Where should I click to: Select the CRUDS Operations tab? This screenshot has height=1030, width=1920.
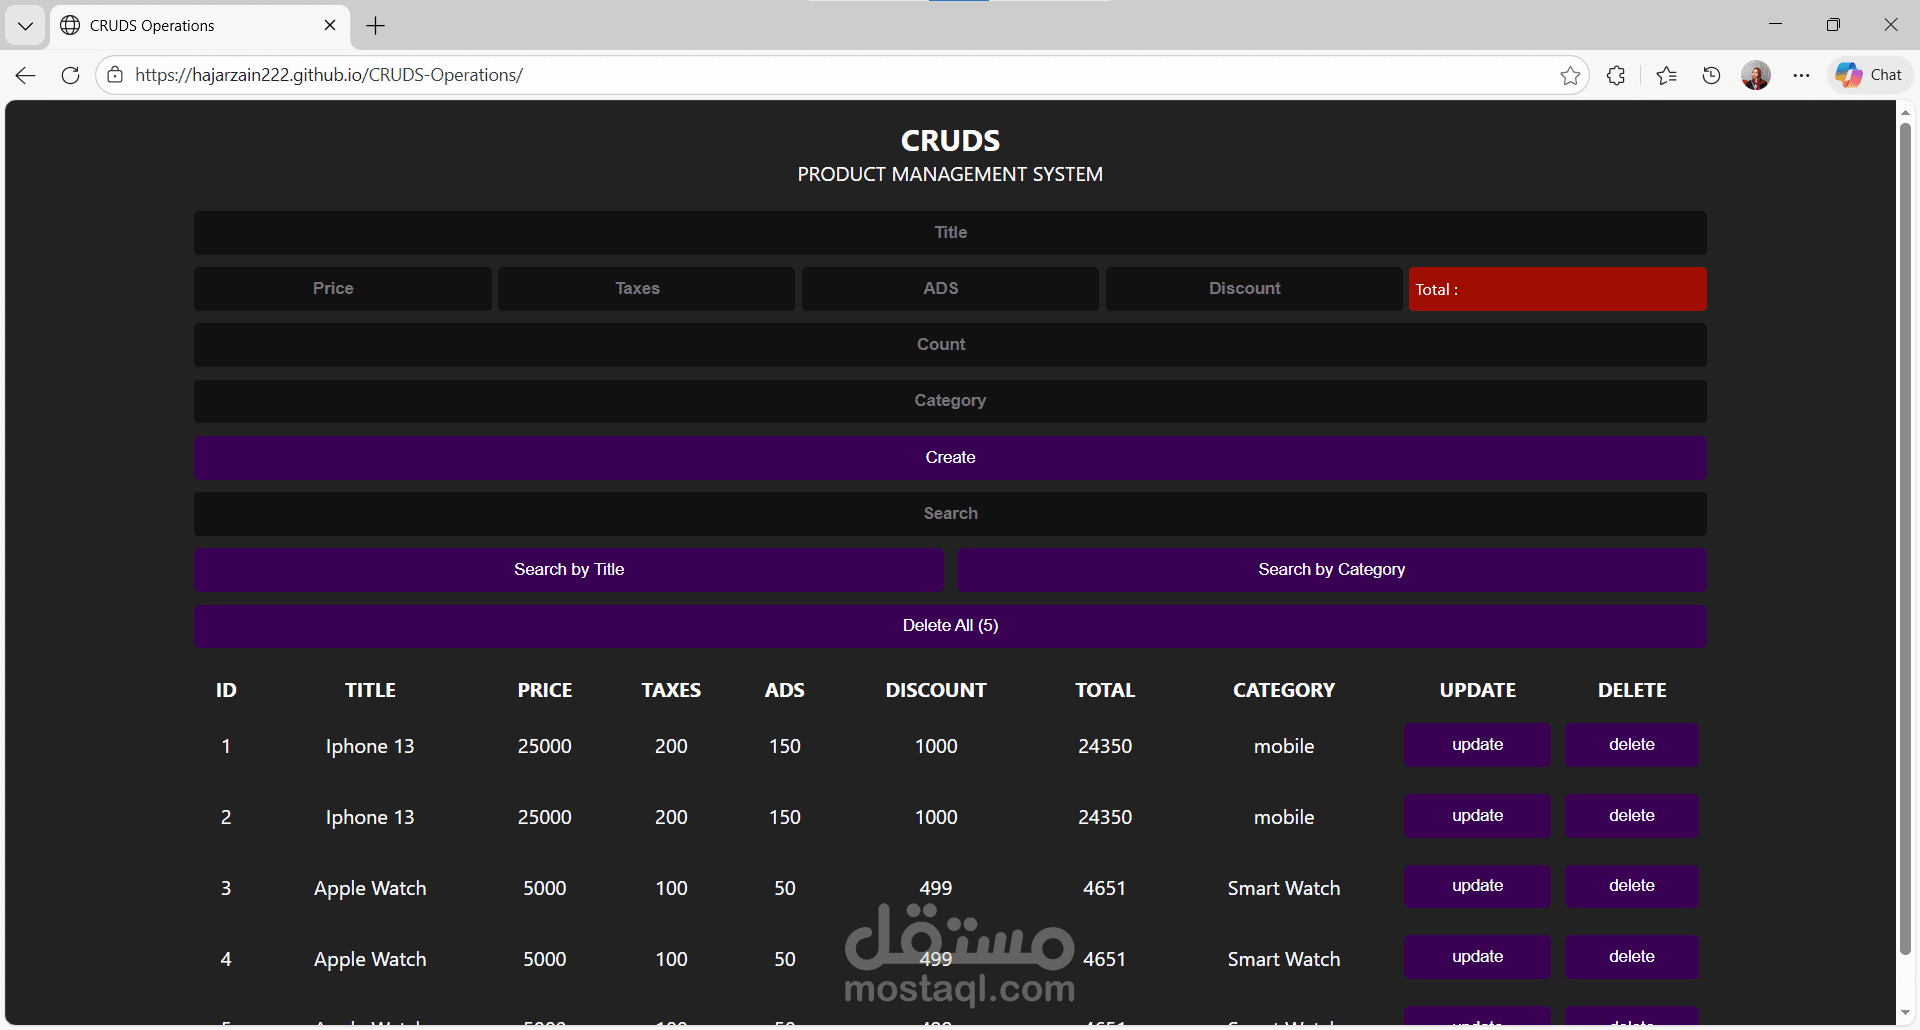click(198, 26)
